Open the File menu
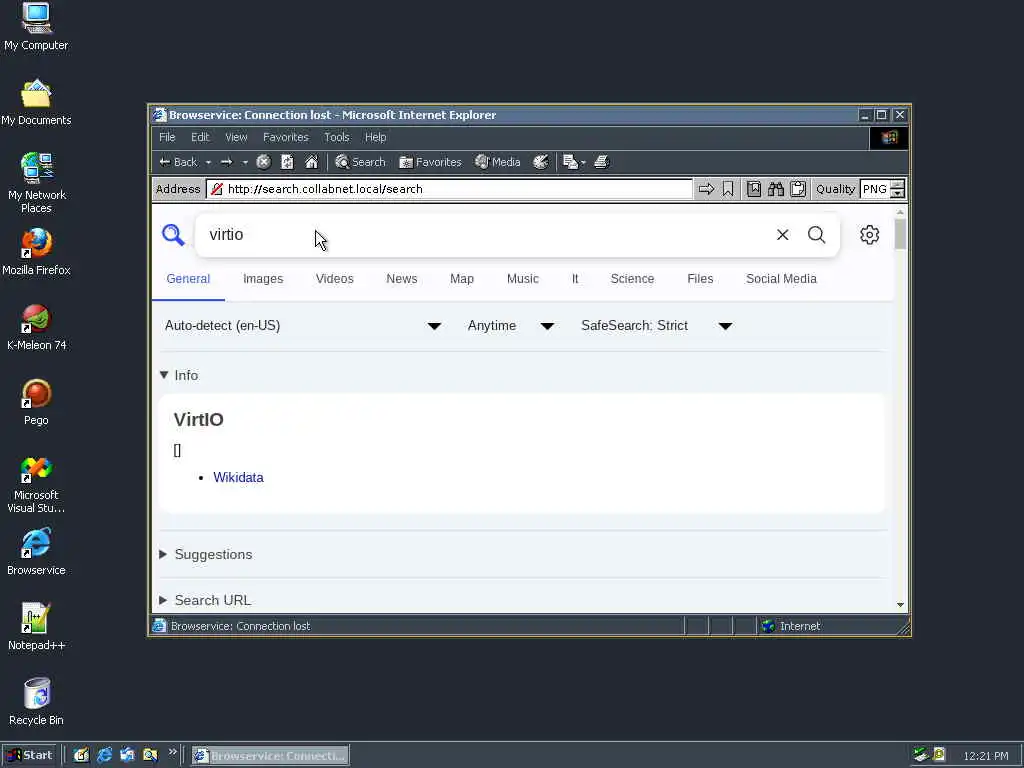Image resolution: width=1024 pixels, height=768 pixels. tap(167, 137)
